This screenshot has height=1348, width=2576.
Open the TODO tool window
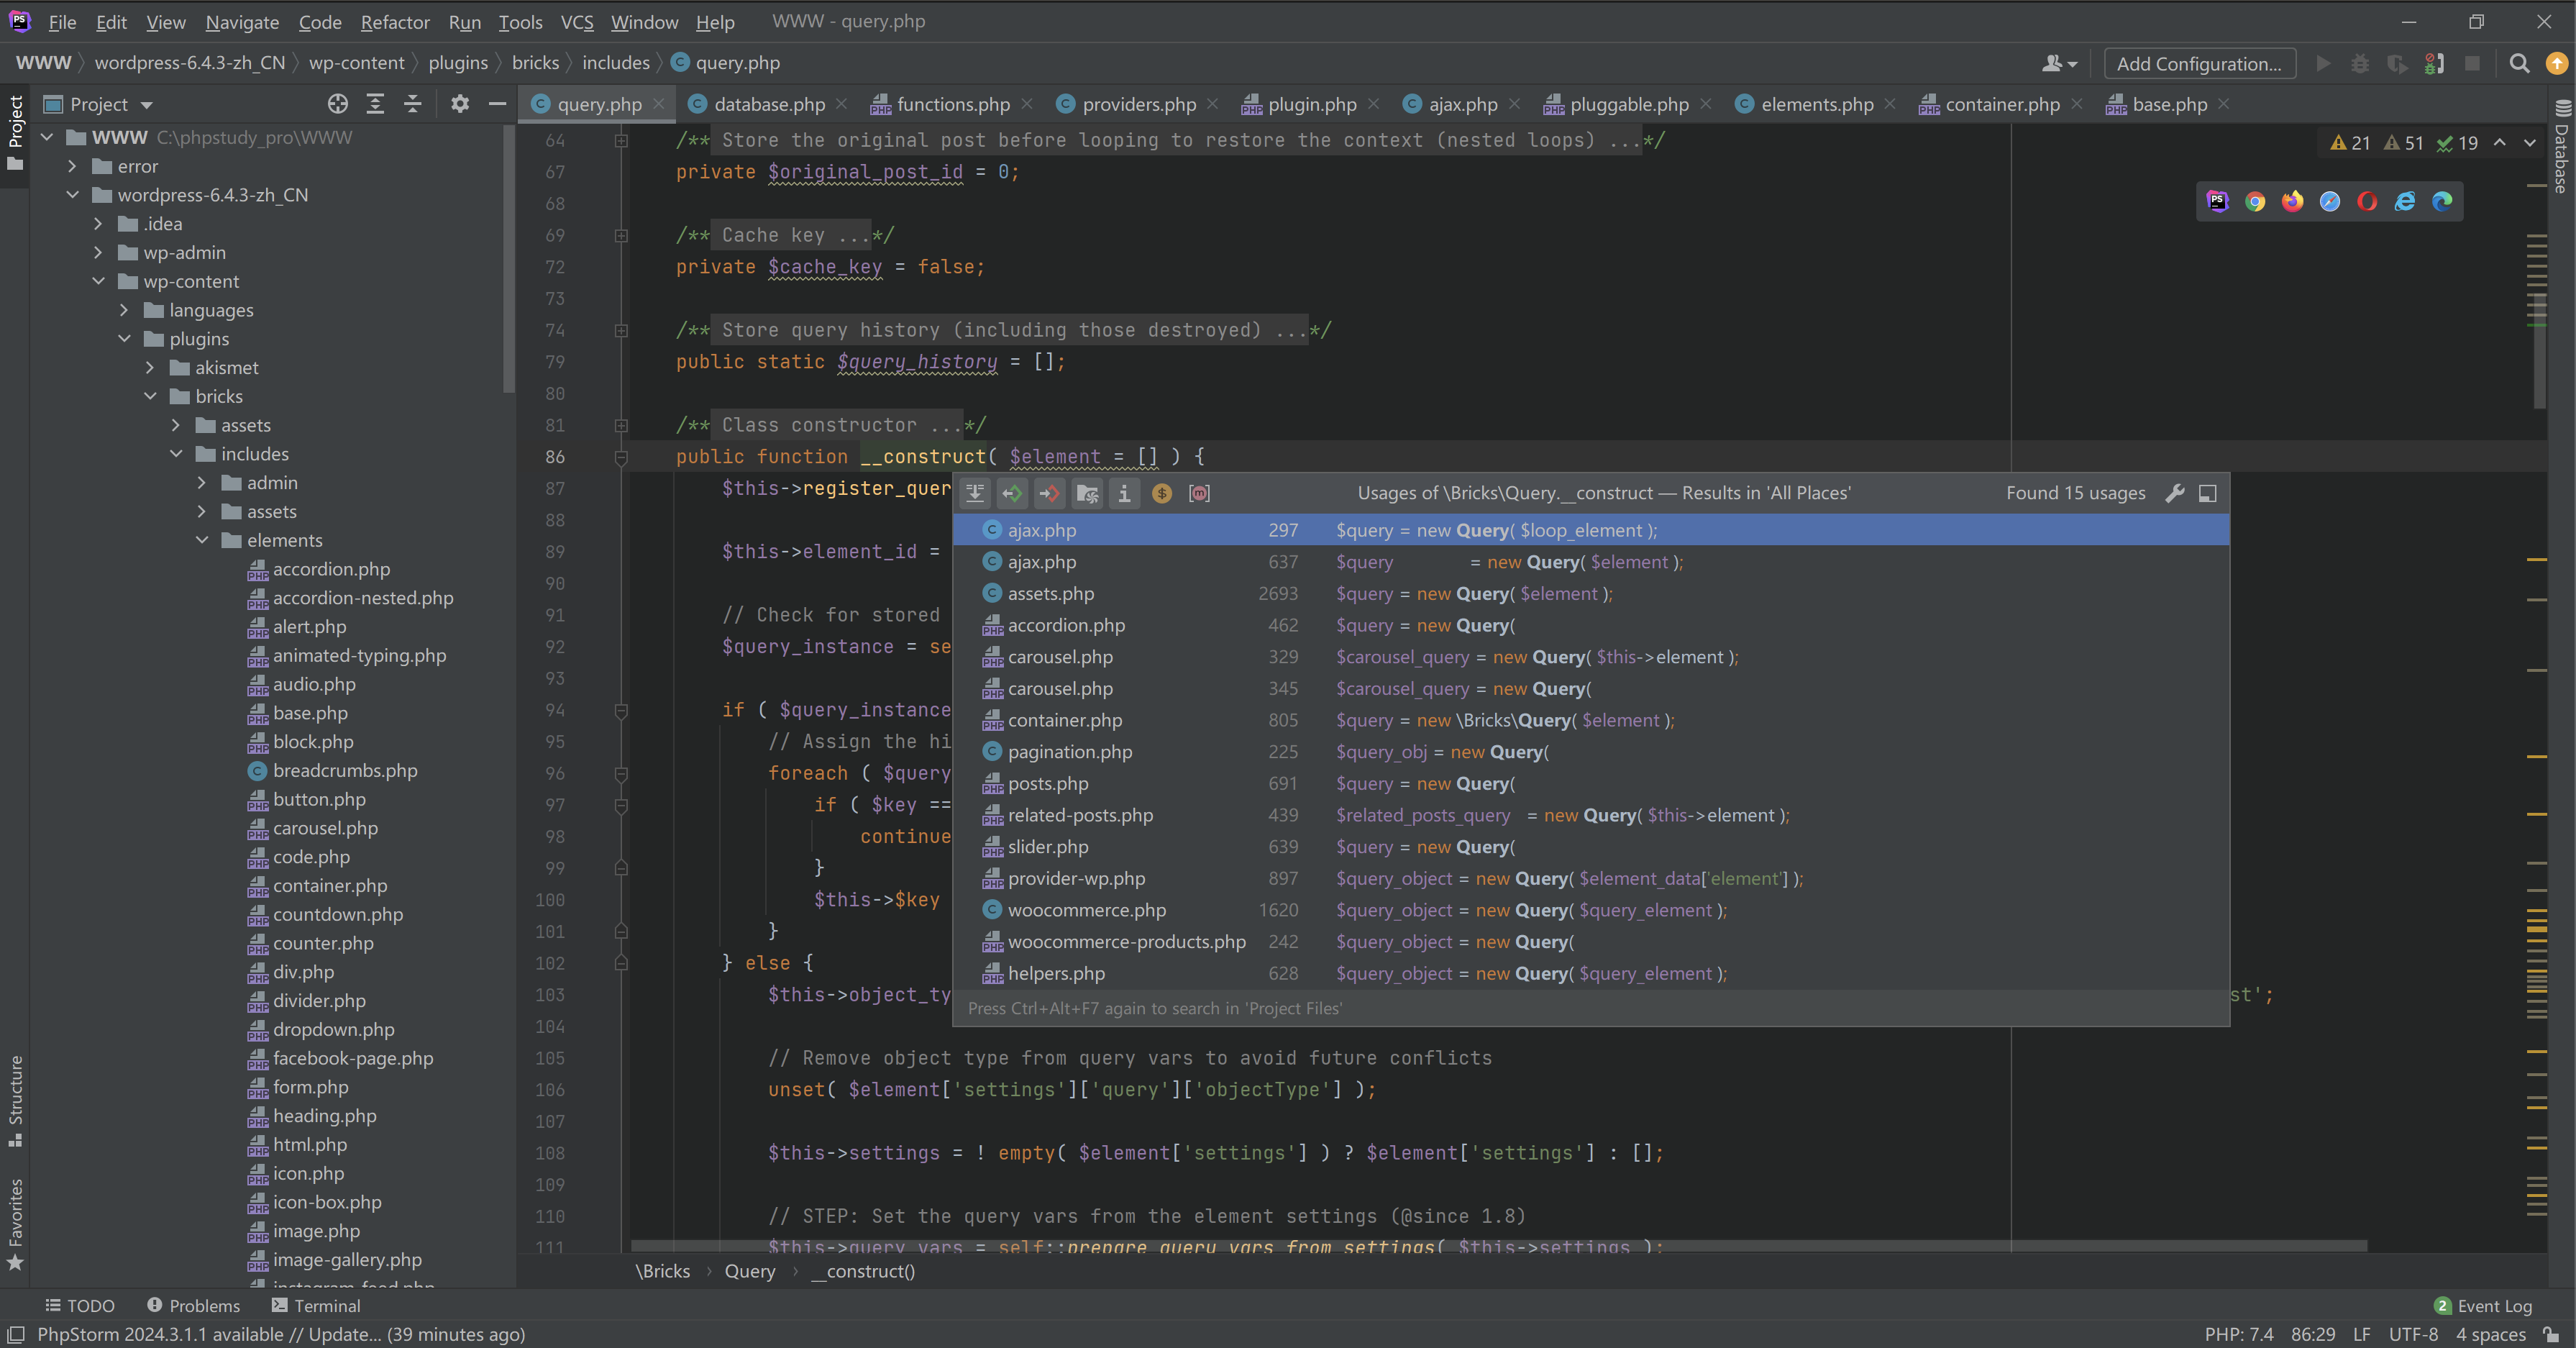click(80, 1305)
